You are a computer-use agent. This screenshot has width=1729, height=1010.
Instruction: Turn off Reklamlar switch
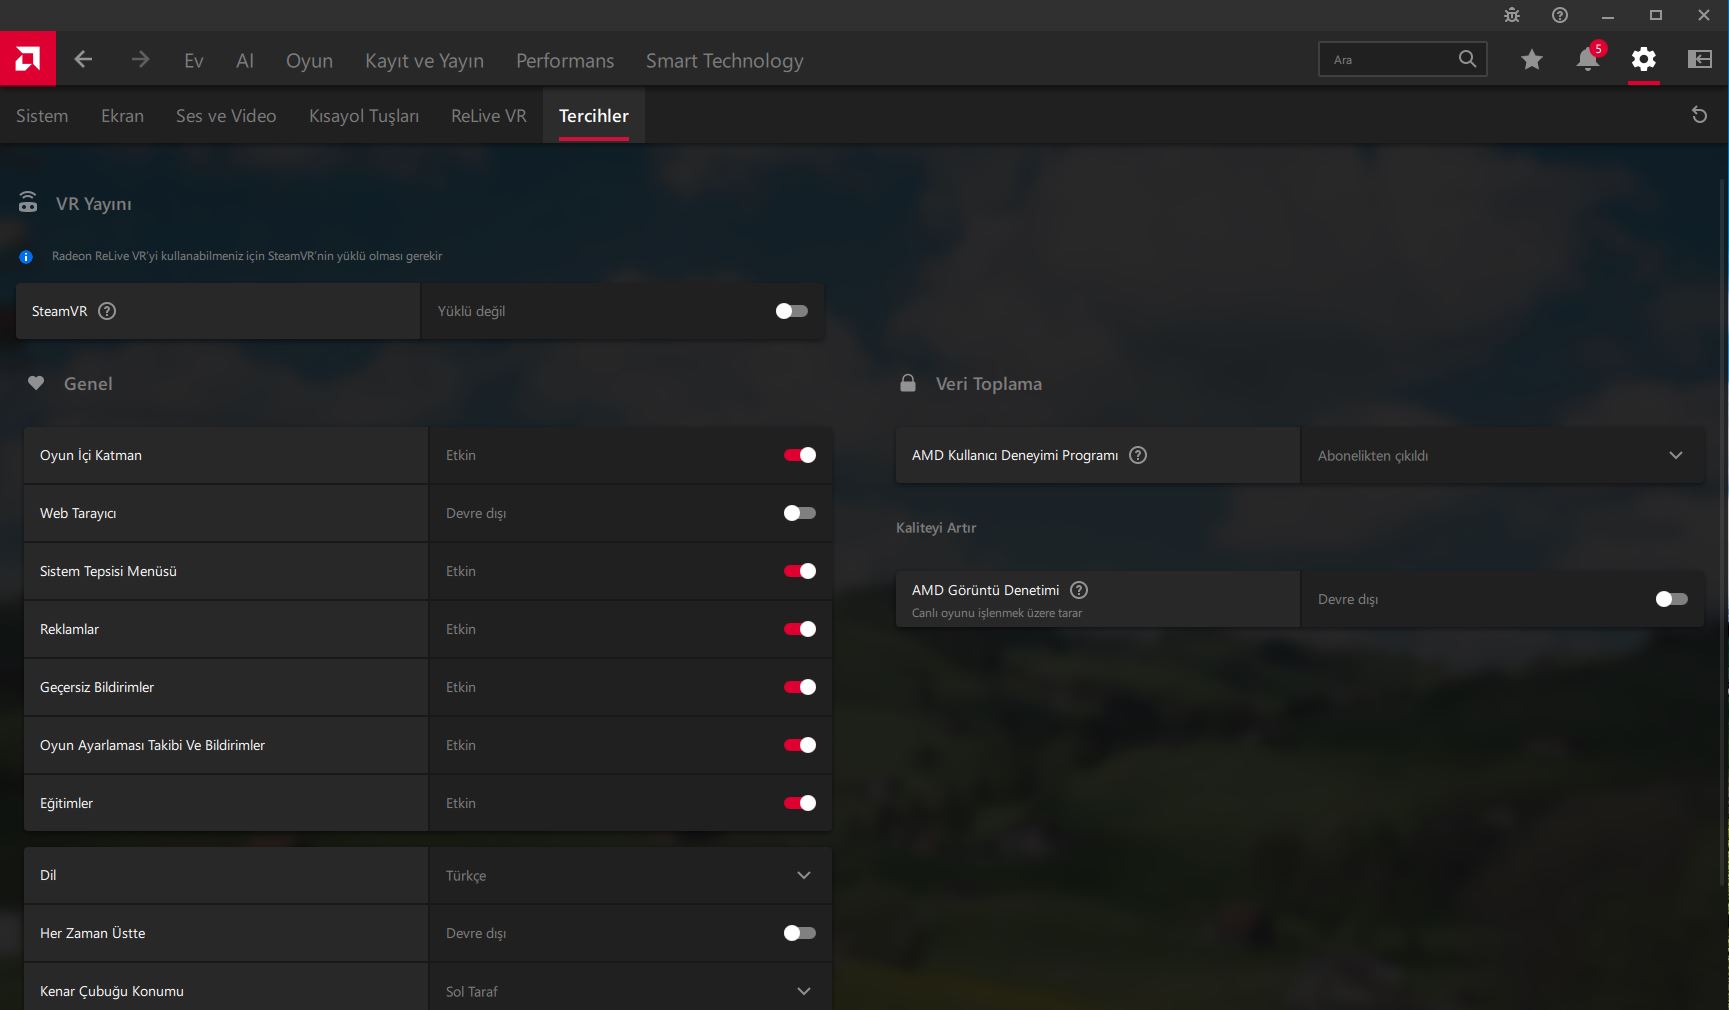click(x=800, y=629)
